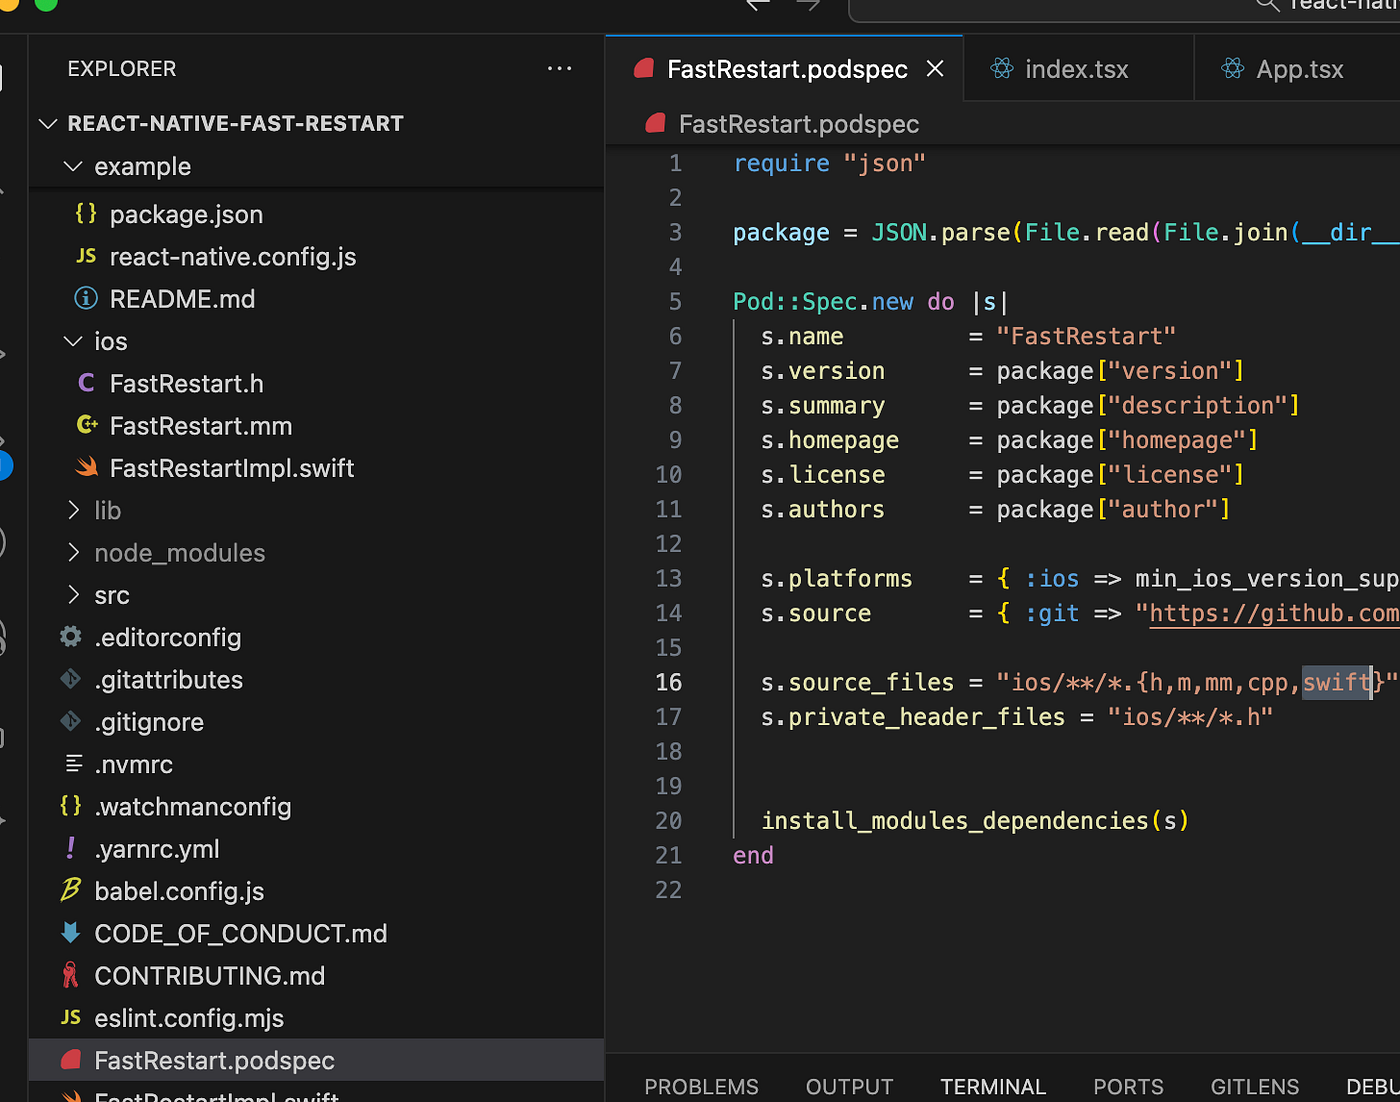
Task: Open .gitattributes file
Action: point(315,680)
